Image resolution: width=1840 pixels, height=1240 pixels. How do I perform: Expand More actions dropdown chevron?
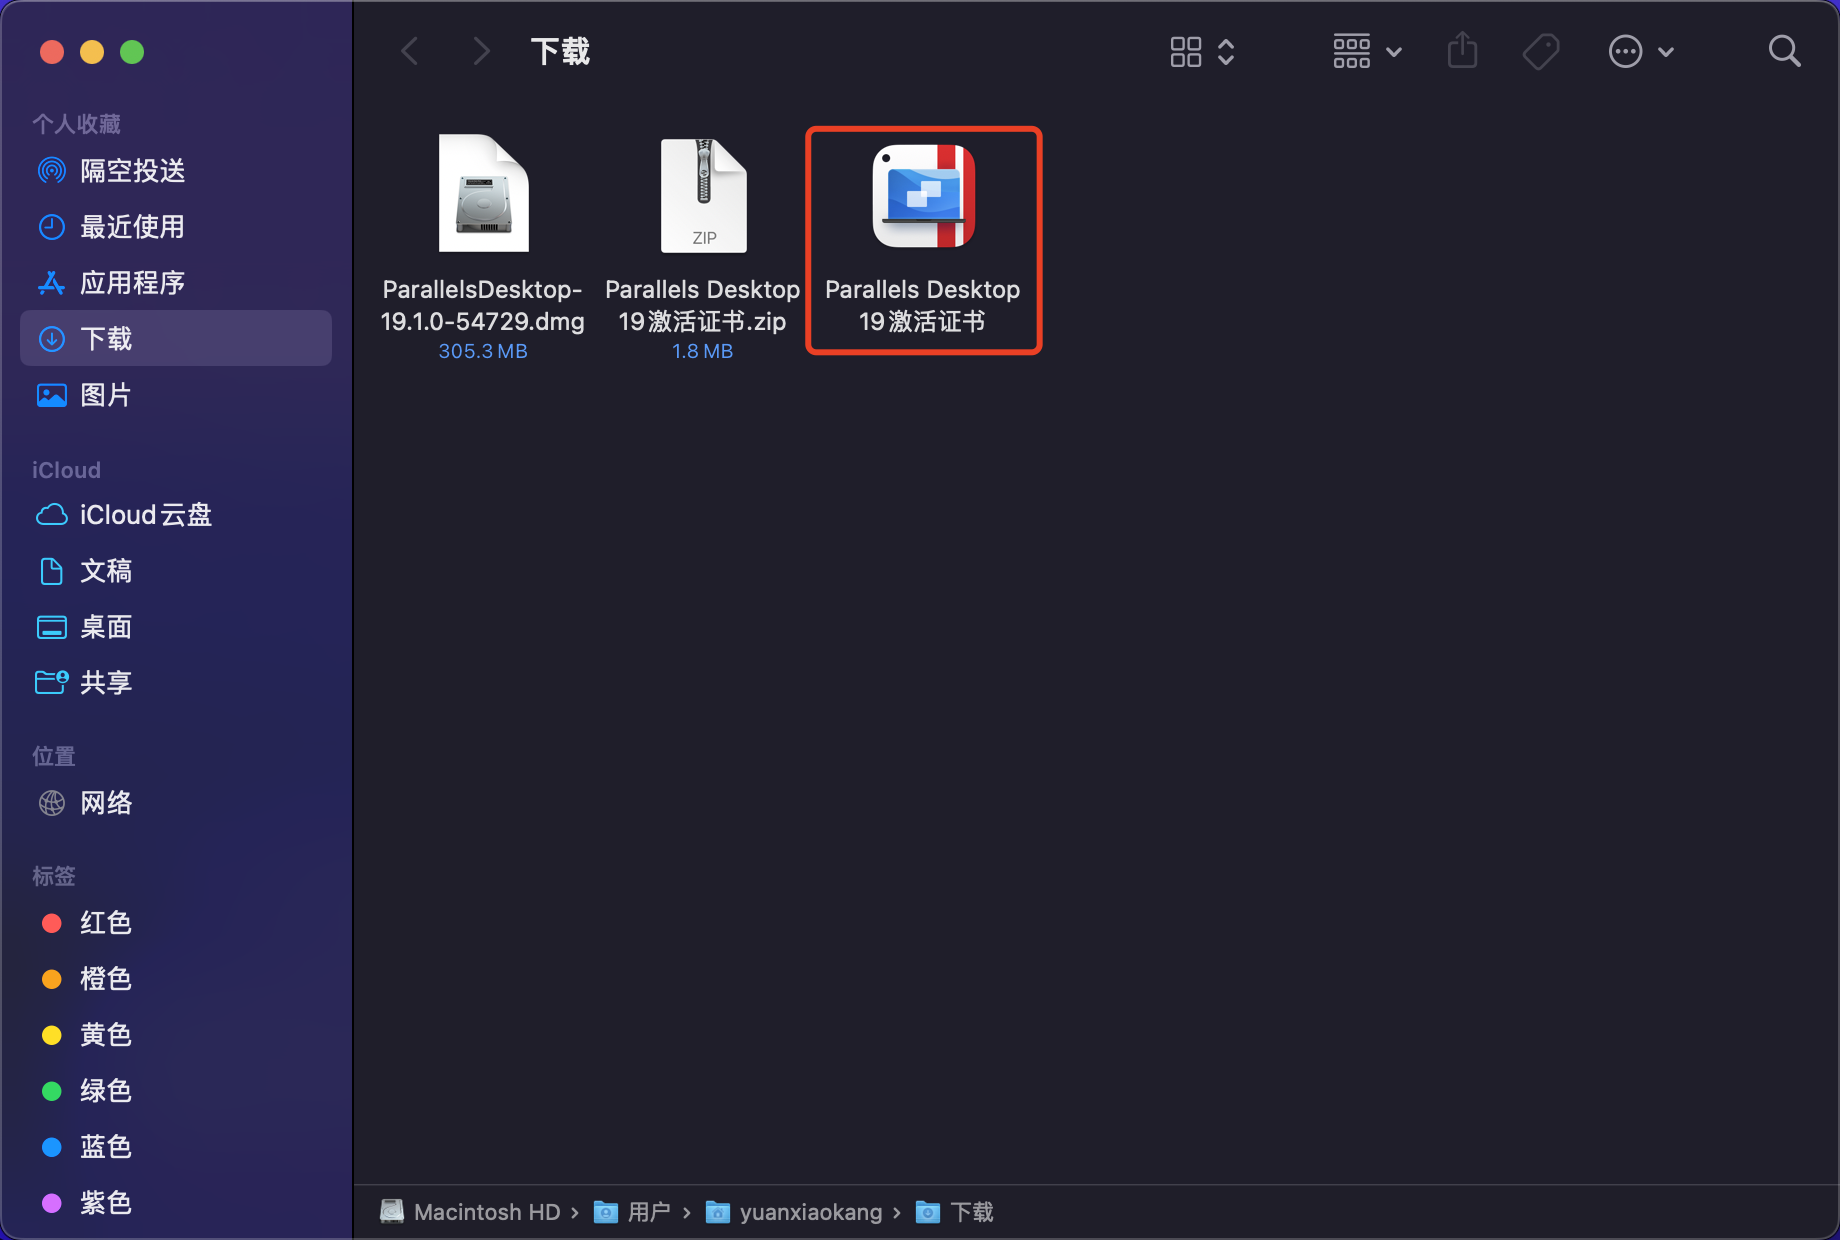coord(1666,52)
